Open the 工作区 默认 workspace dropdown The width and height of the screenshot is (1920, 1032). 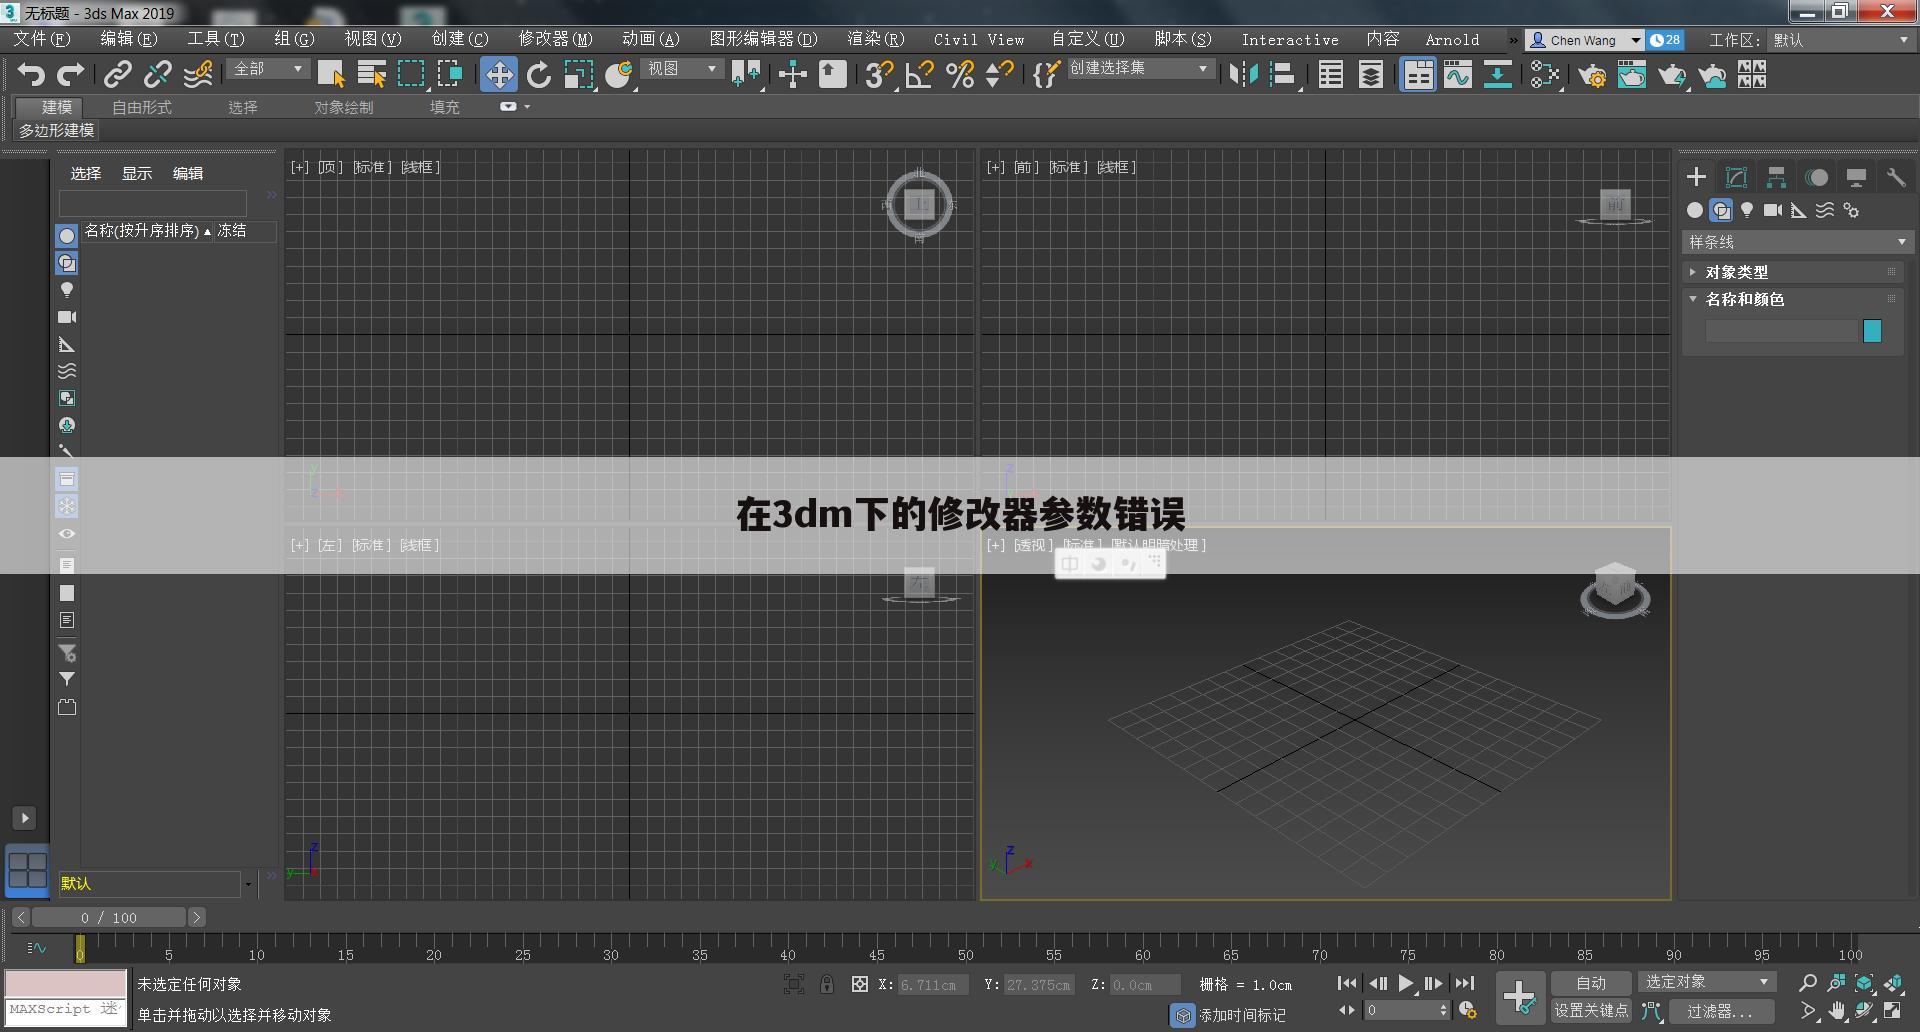tap(1840, 40)
